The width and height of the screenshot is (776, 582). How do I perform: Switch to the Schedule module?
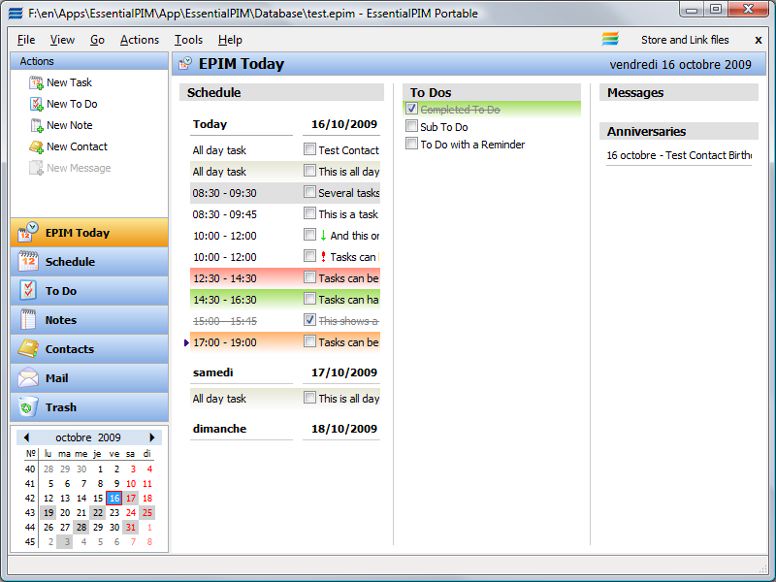(x=69, y=262)
